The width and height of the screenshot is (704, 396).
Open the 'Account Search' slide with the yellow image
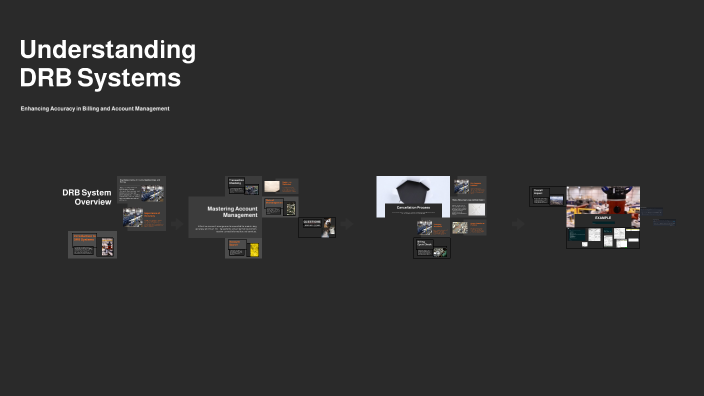pos(243,248)
